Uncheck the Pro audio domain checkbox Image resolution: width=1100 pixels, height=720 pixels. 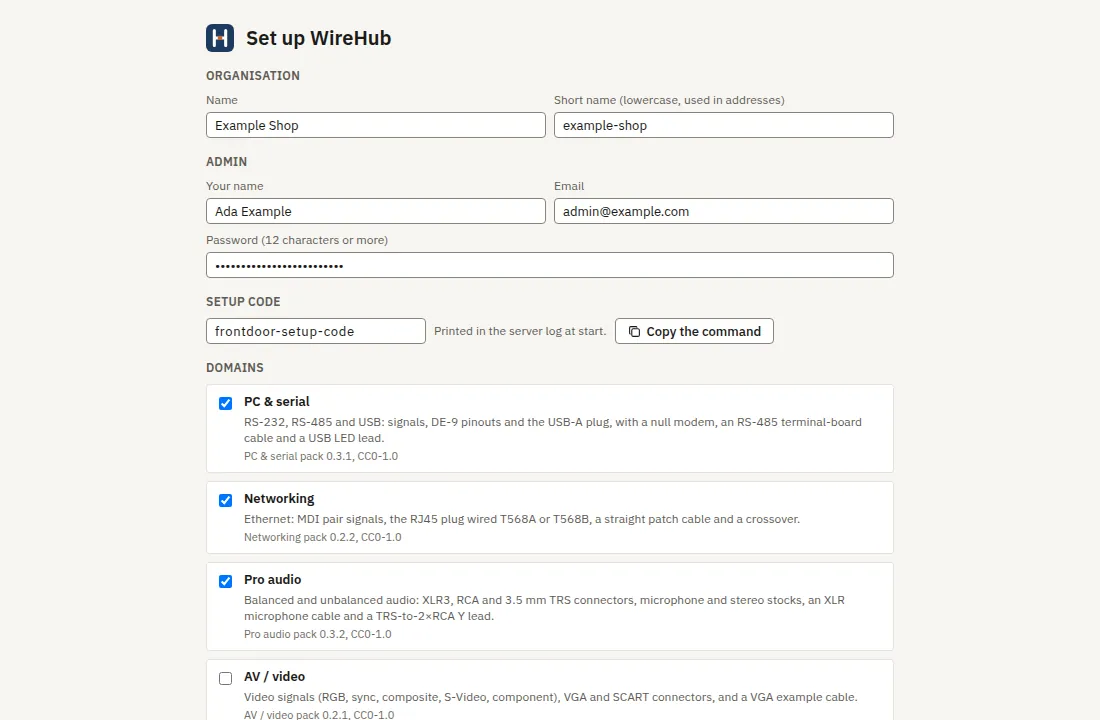[x=225, y=581]
